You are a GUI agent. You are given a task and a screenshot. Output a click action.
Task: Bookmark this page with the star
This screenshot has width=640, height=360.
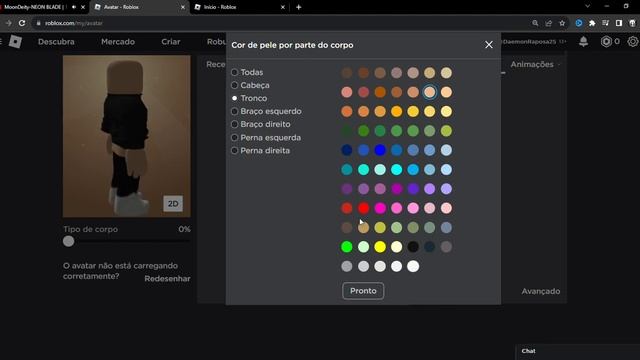562,23
